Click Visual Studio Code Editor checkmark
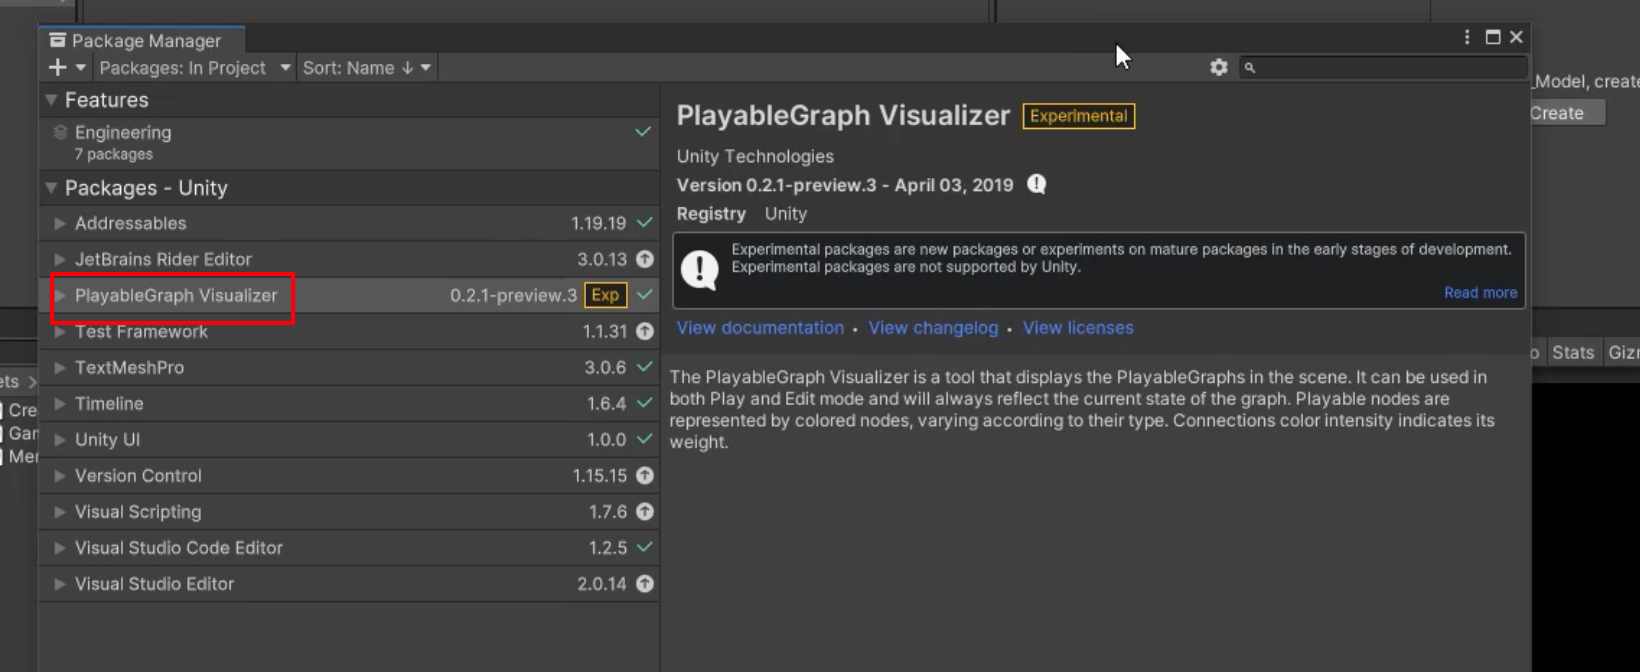The width and height of the screenshot is (1640, 672). pos(645,547)
